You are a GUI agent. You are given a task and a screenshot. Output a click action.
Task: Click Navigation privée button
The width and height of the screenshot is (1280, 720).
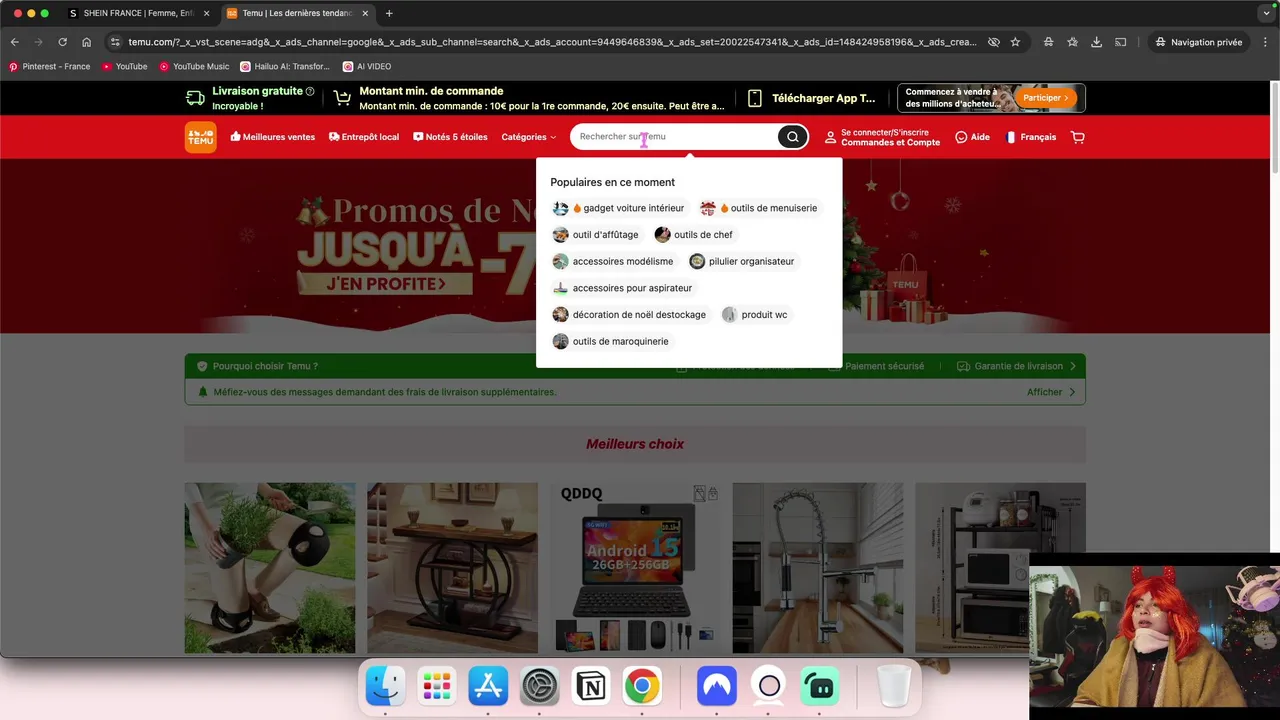(1198, 42)
